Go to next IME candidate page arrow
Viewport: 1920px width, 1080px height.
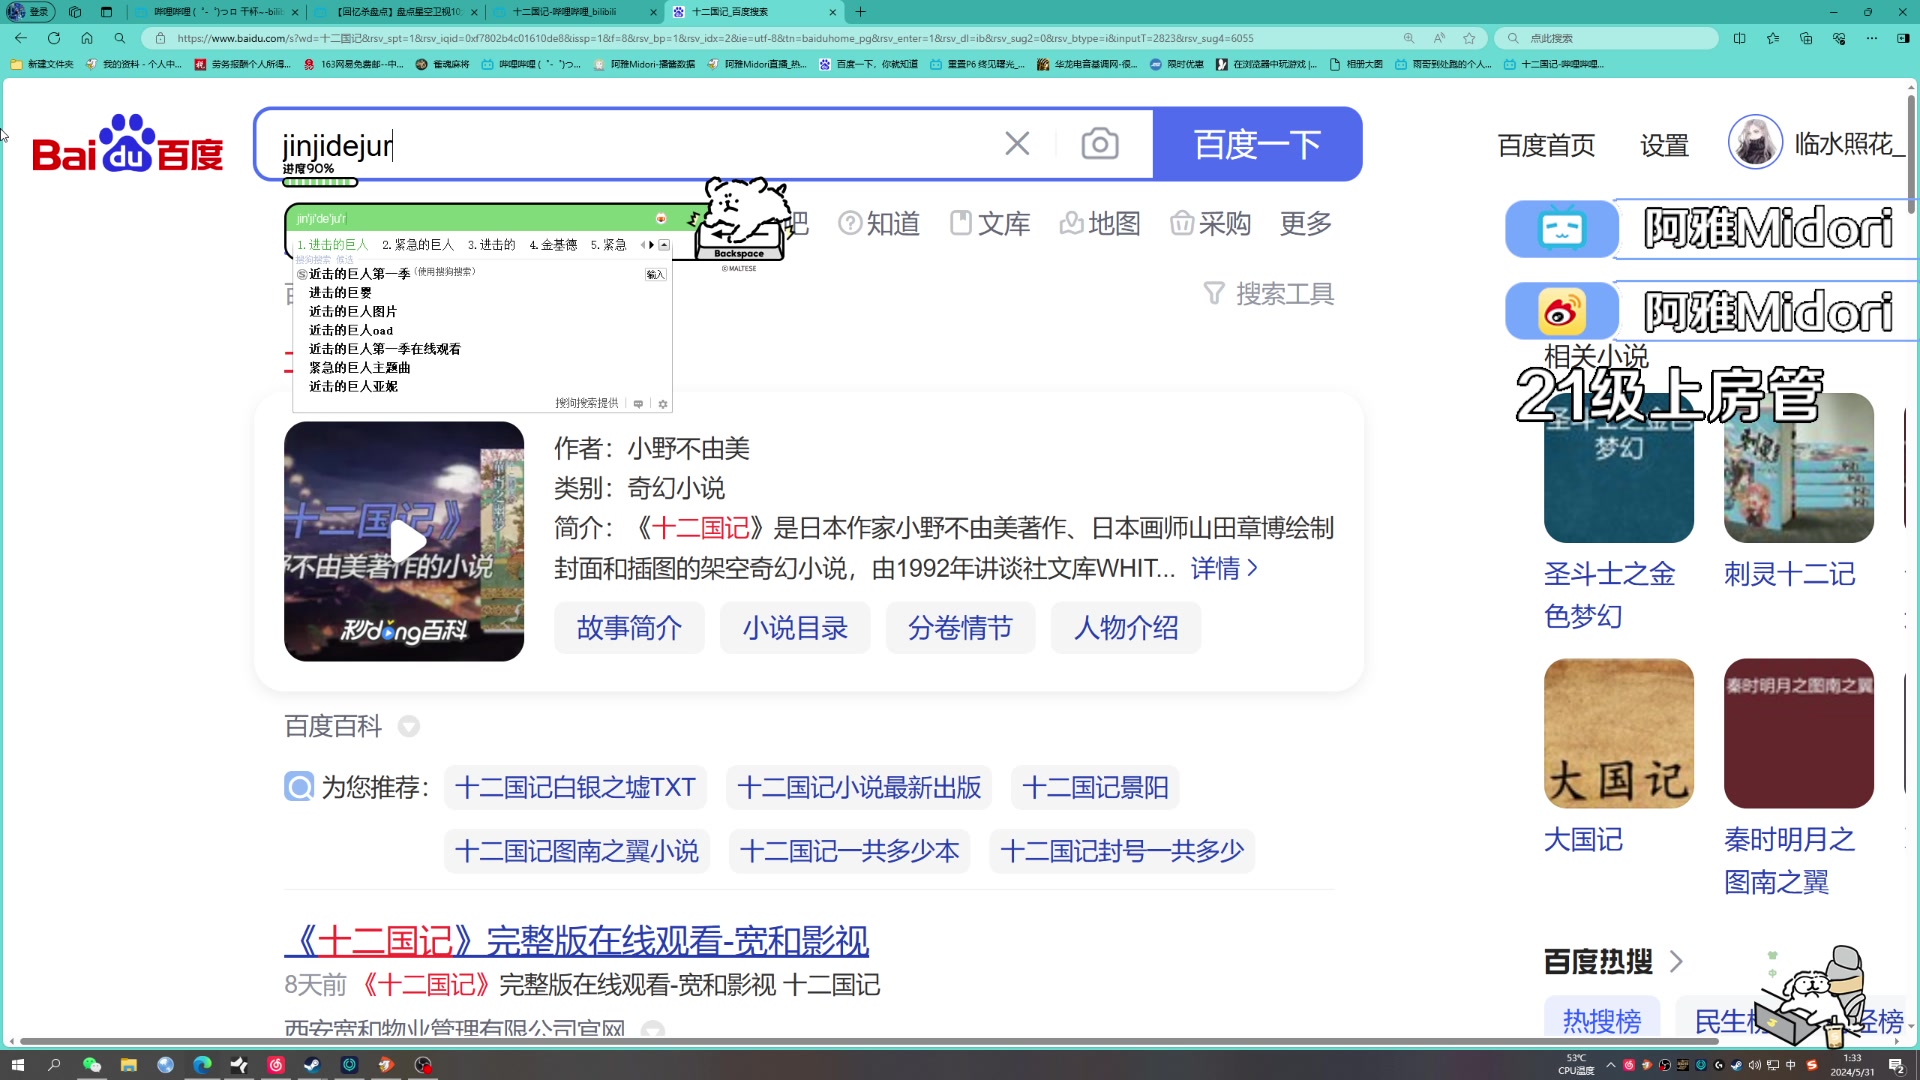click(652, 245)
